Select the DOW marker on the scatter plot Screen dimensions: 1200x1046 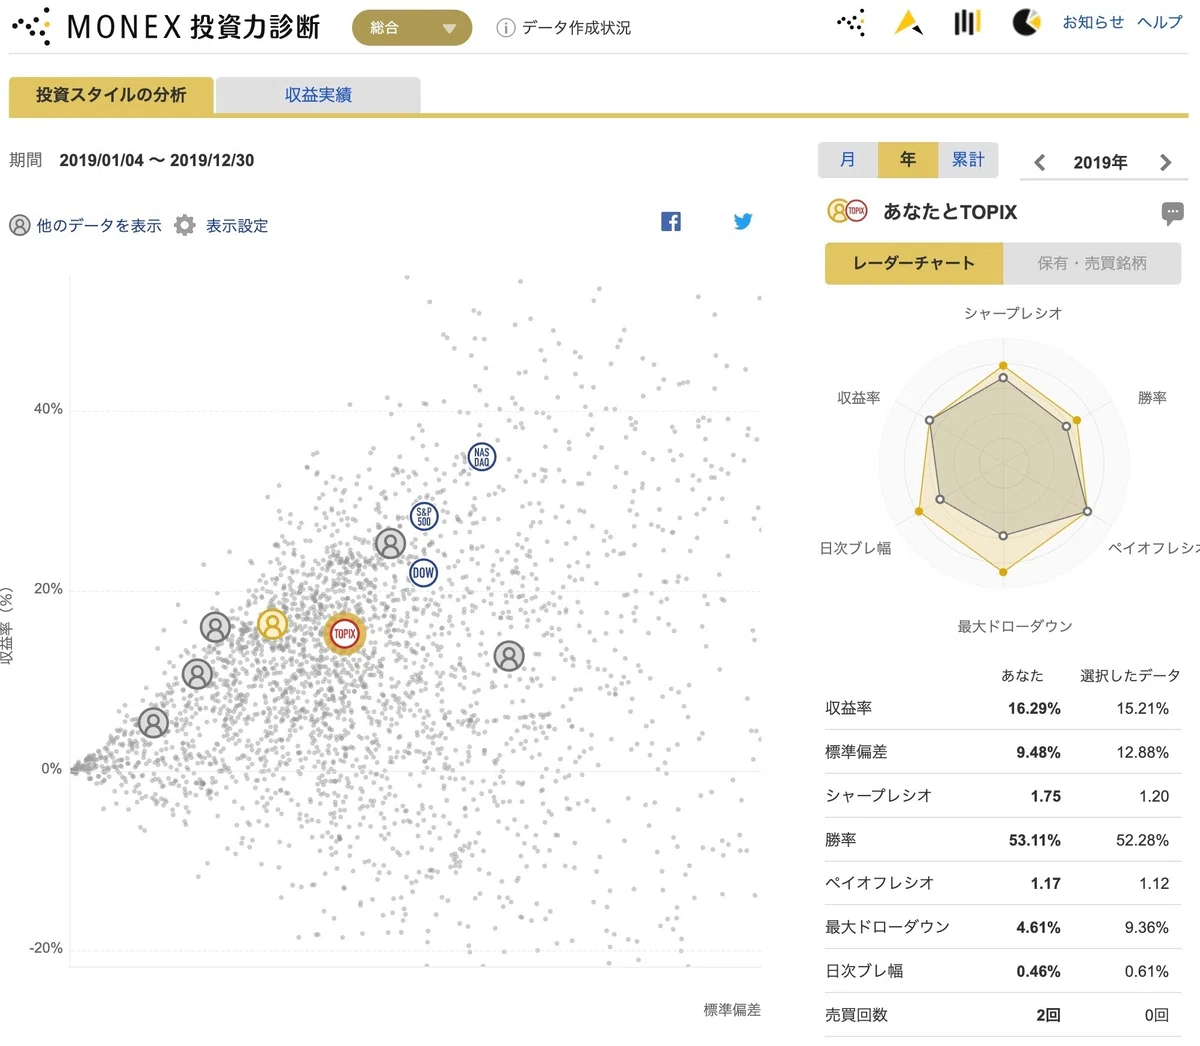[x=424, y=573]
